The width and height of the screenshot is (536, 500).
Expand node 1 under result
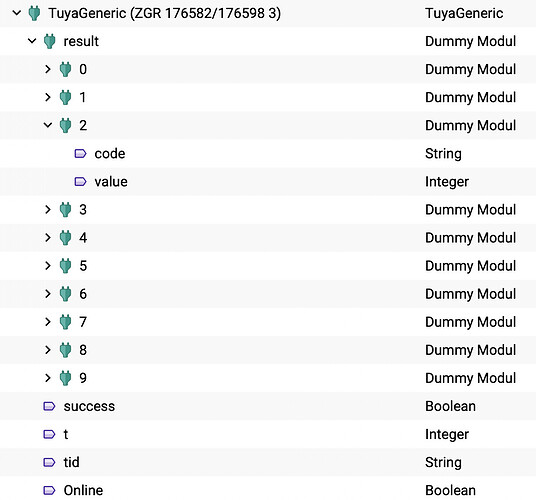coord(48,97)
